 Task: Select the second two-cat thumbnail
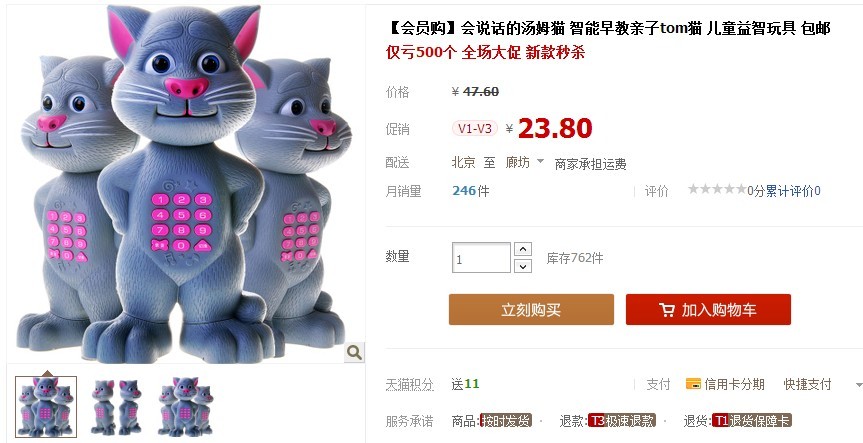[116, 407]
